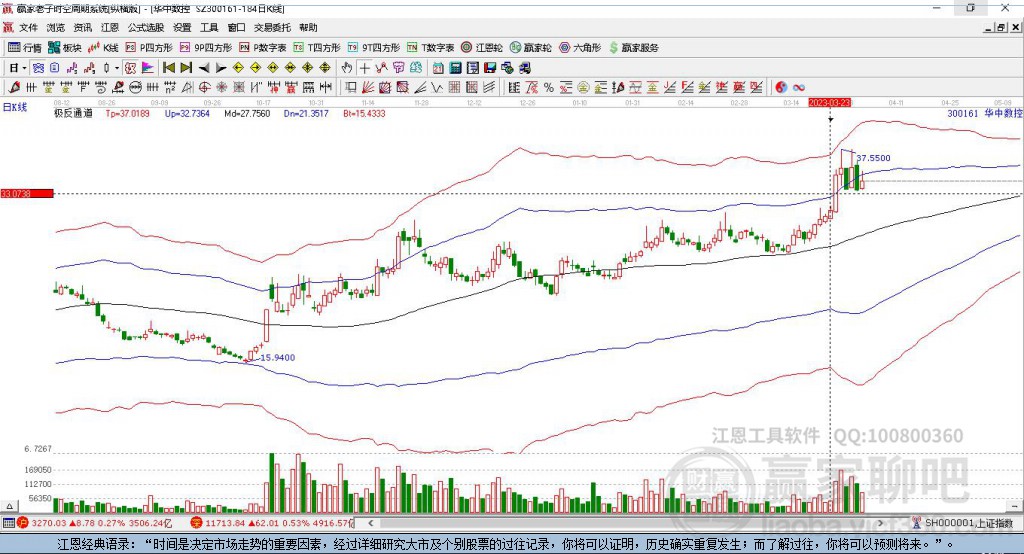Click the colored flag triangle icon

[x=148, y=68]
